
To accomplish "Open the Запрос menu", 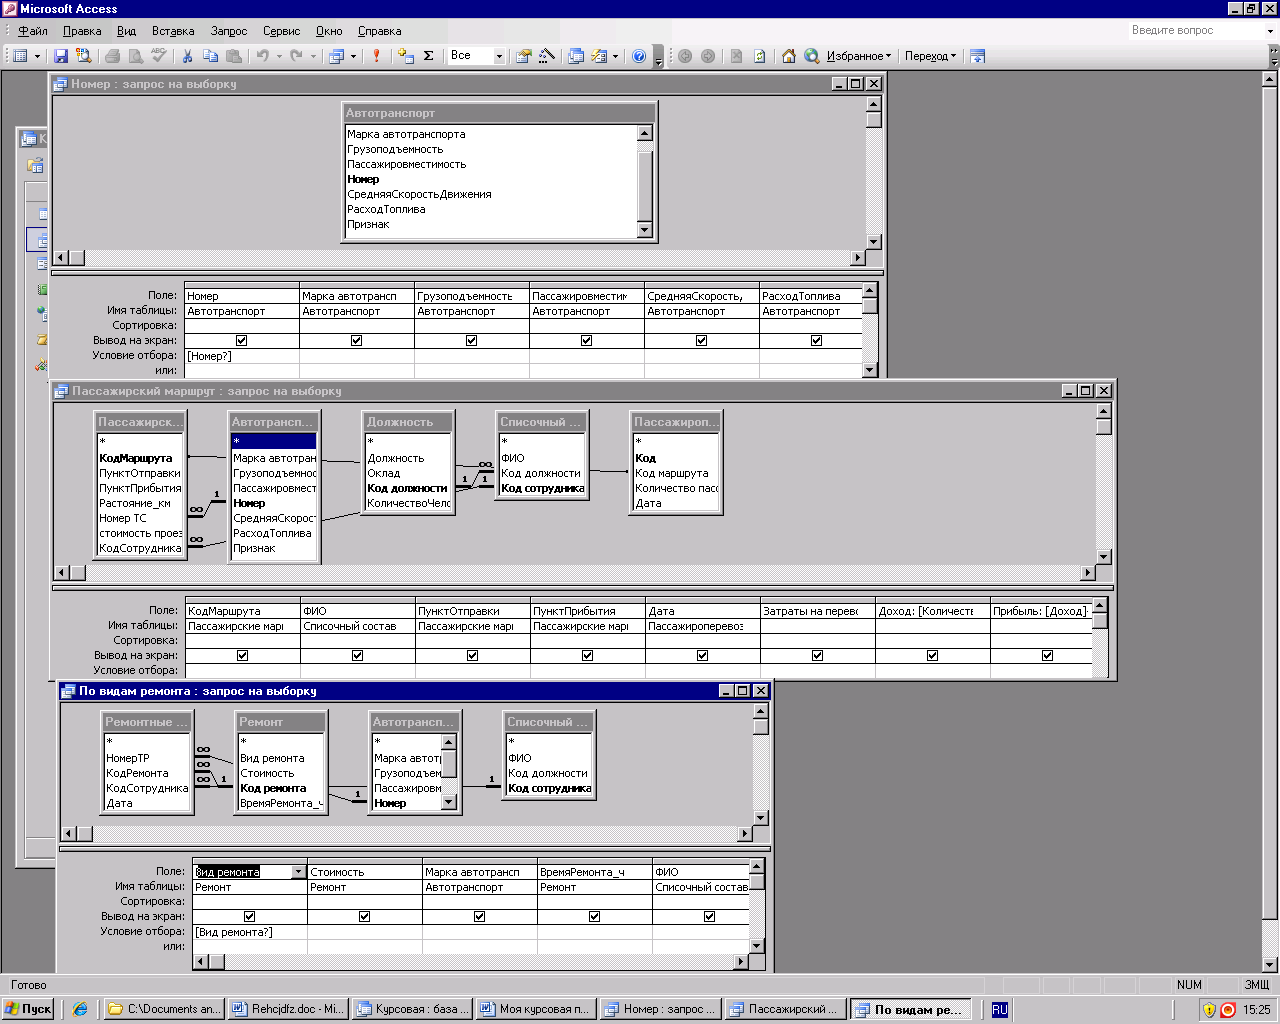I will pos(229,31).
